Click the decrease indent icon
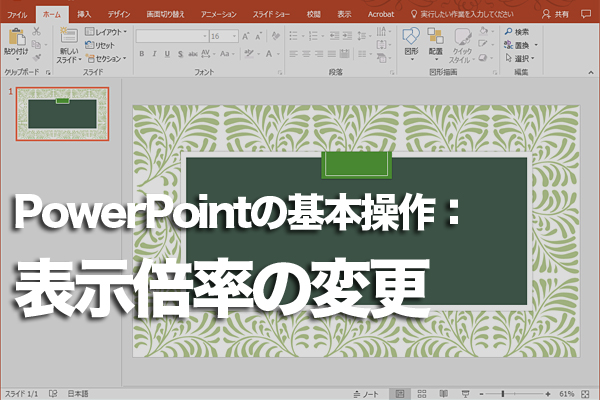 (x=334, y=36)
